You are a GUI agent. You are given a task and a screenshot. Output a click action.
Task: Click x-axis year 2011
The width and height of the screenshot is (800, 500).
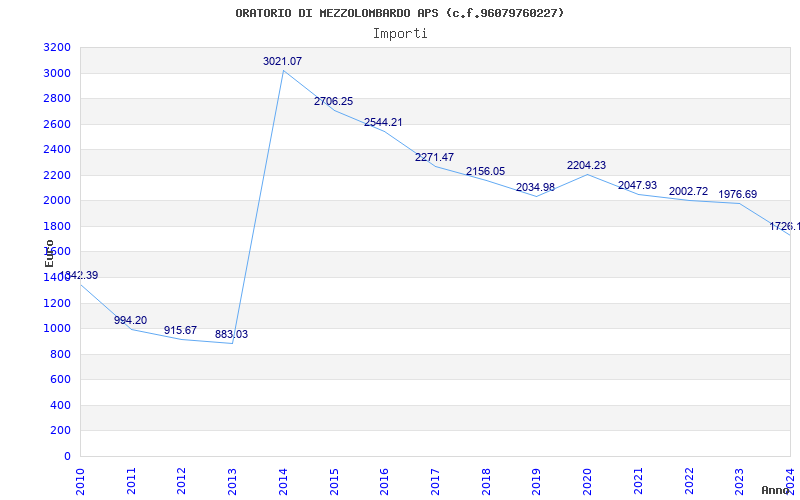(x=131, y=482)
